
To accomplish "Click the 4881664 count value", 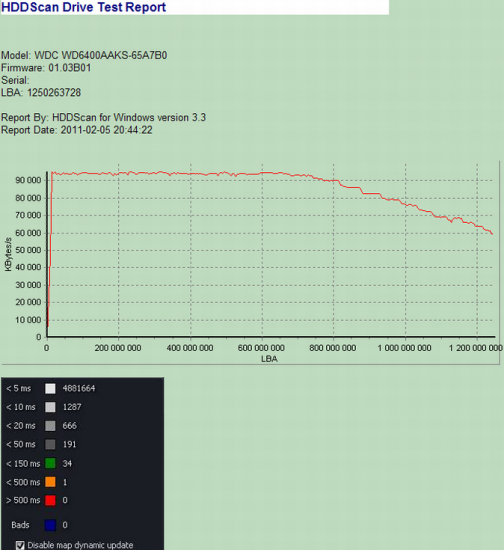I will coord(79,389).
